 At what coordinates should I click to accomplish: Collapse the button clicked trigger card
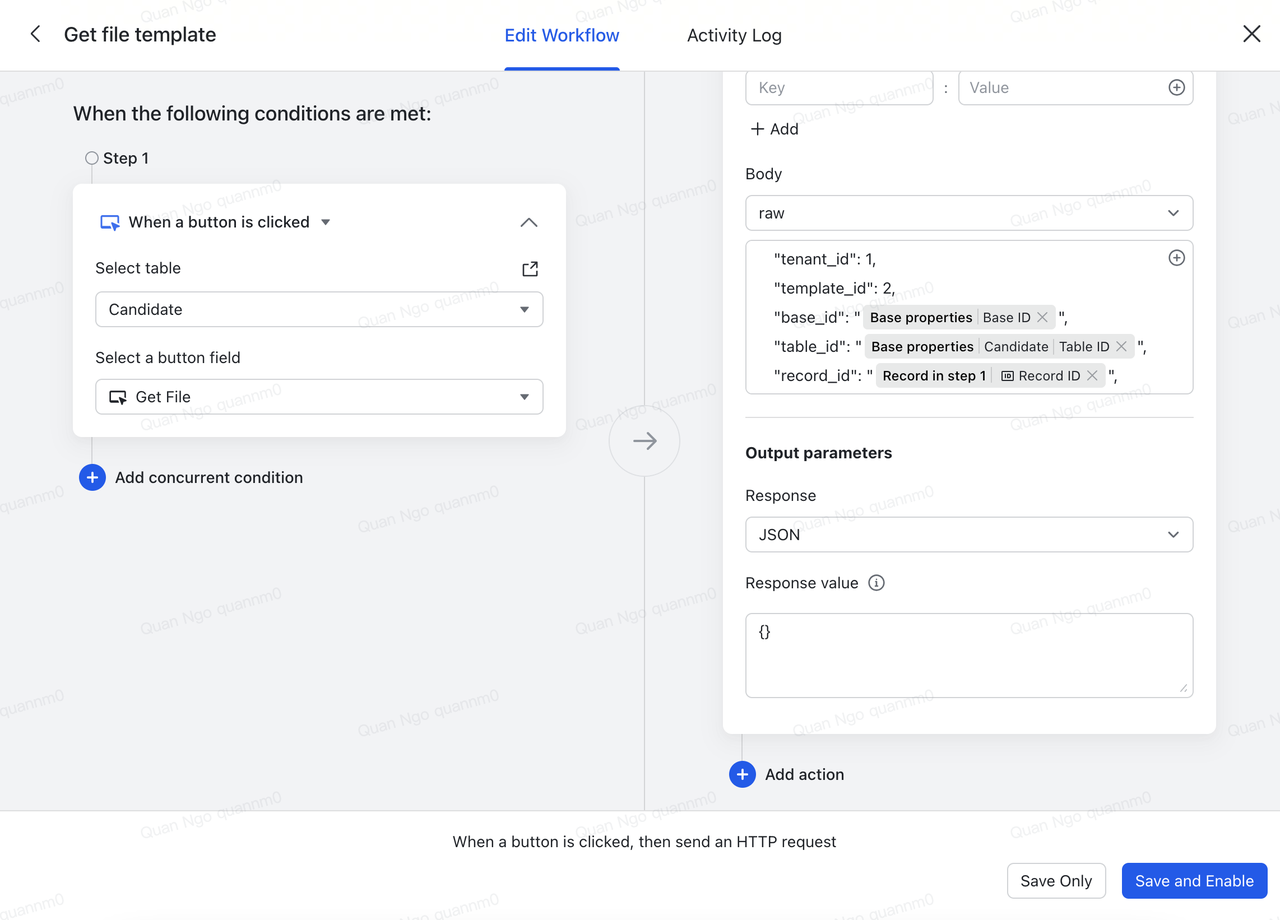(x=529, y=222)
